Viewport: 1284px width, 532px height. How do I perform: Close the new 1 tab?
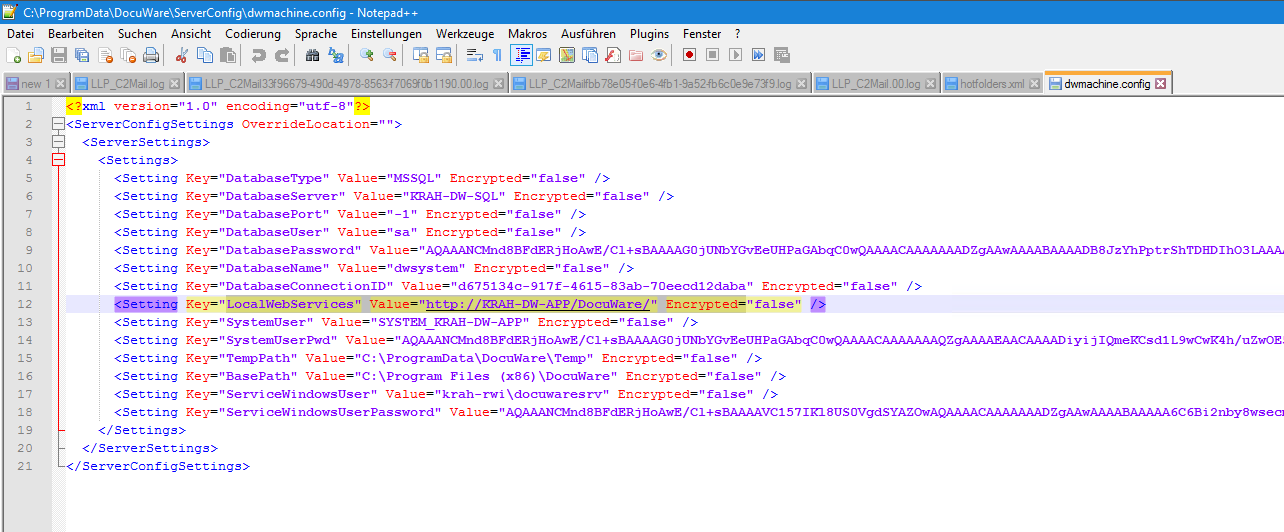coord(60,84)
